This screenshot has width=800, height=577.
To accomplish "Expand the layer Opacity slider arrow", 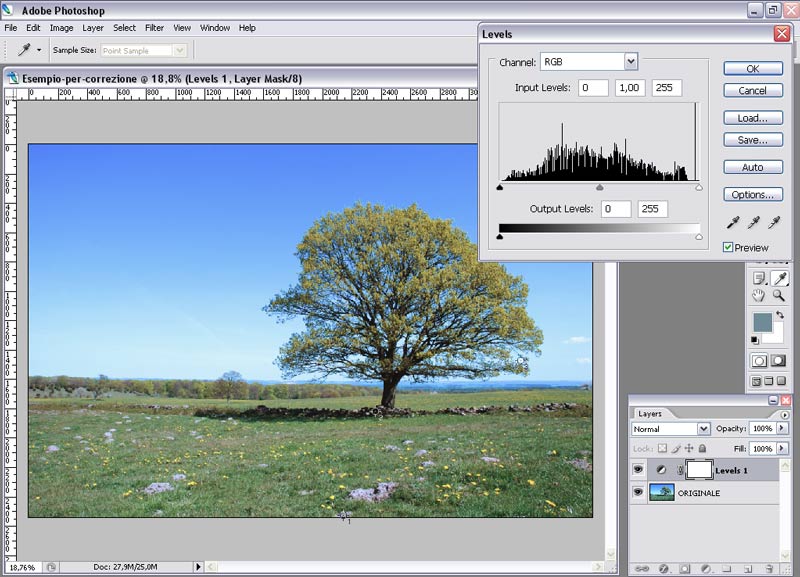I will click(781, 429).
